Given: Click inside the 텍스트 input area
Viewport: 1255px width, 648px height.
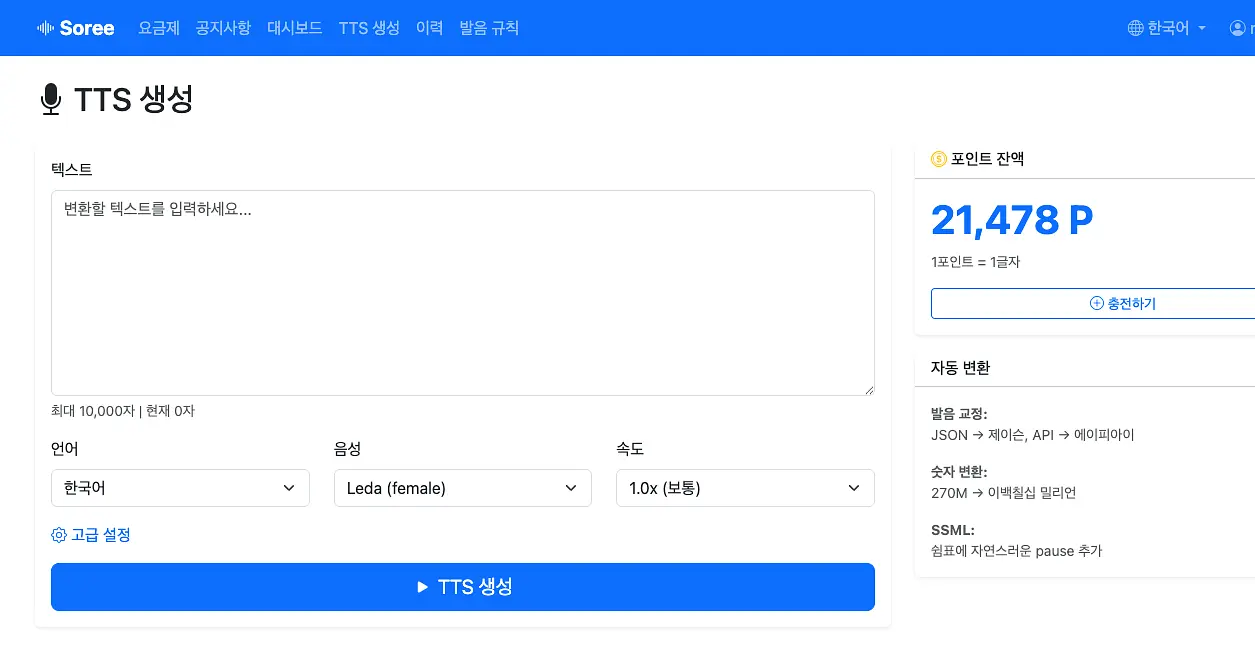Looking at the screenshot, I should point(463,293).
